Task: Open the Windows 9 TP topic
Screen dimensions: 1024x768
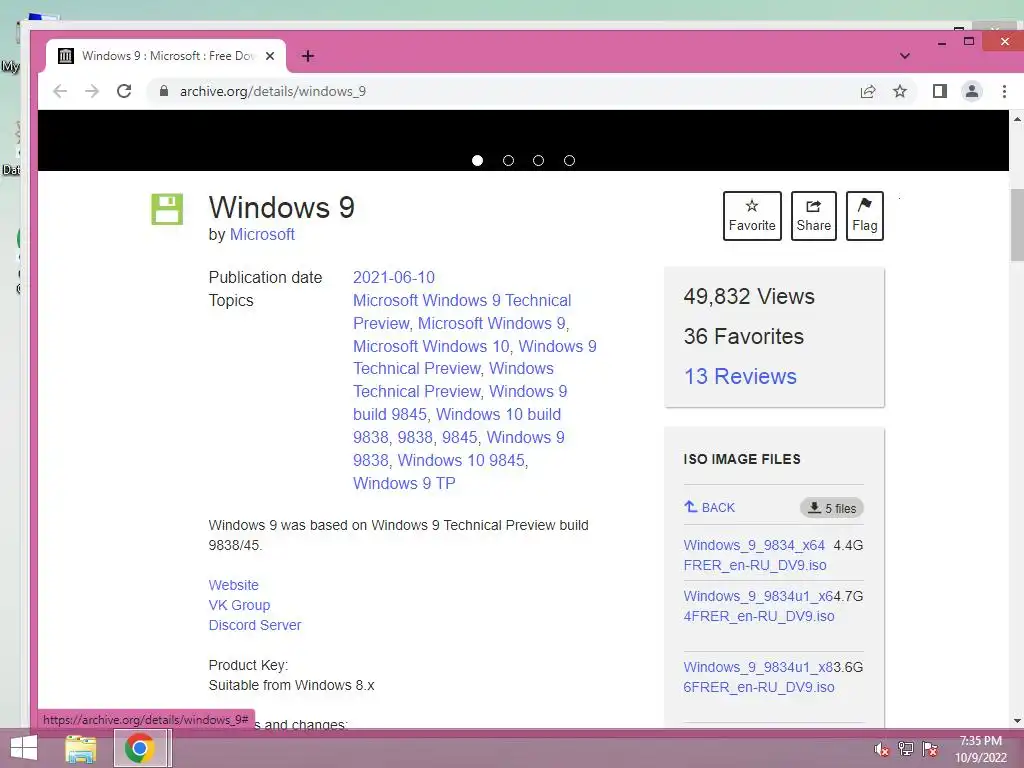Action: [404, 483]
